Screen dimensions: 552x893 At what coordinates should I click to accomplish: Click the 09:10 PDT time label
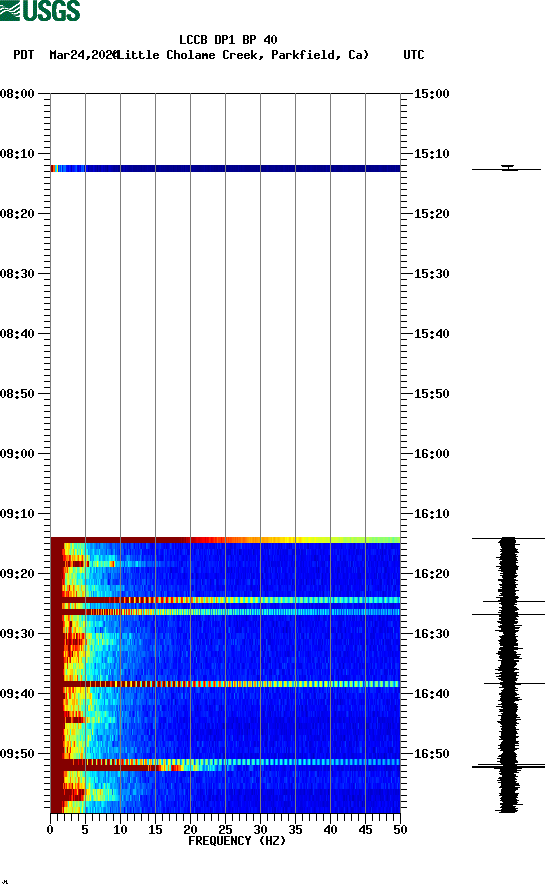[17, 514]
